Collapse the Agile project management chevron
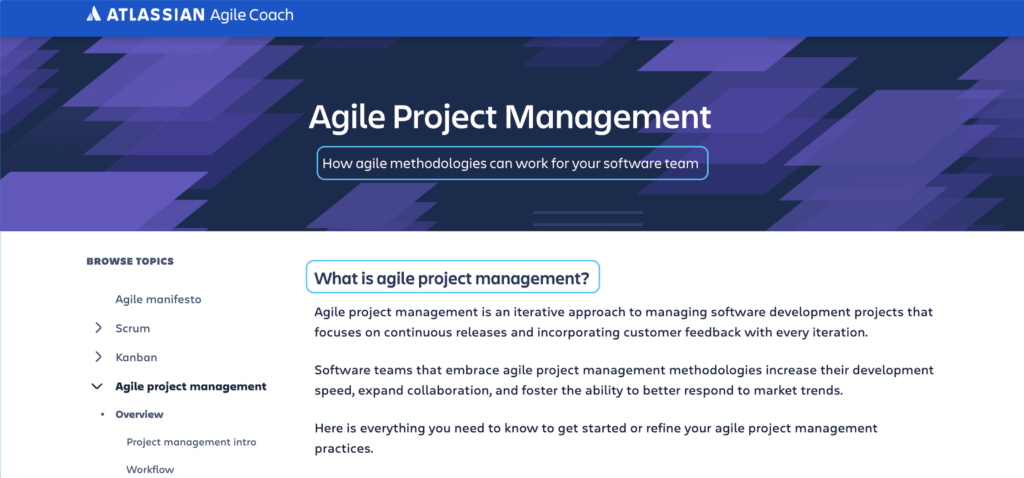1024x478 pixels. [x=97, y=386]
